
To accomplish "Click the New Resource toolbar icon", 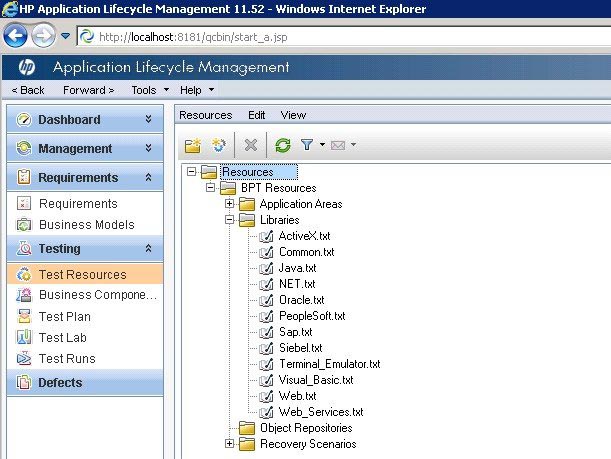I will pos(219,145).
